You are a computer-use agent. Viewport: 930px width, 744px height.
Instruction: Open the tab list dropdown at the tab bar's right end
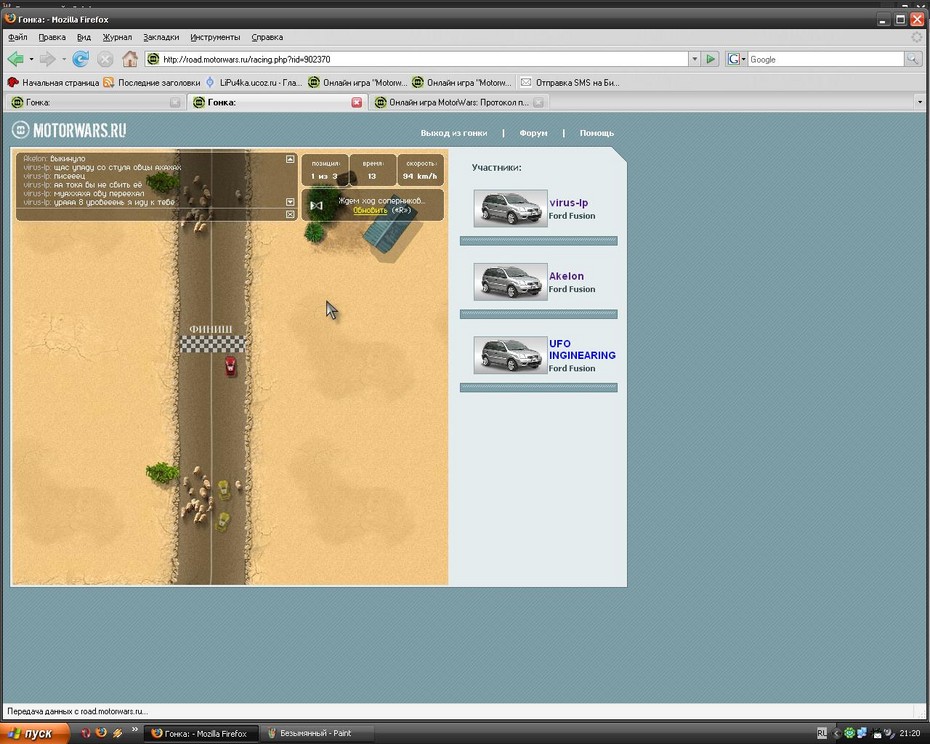tap(920, 102)
